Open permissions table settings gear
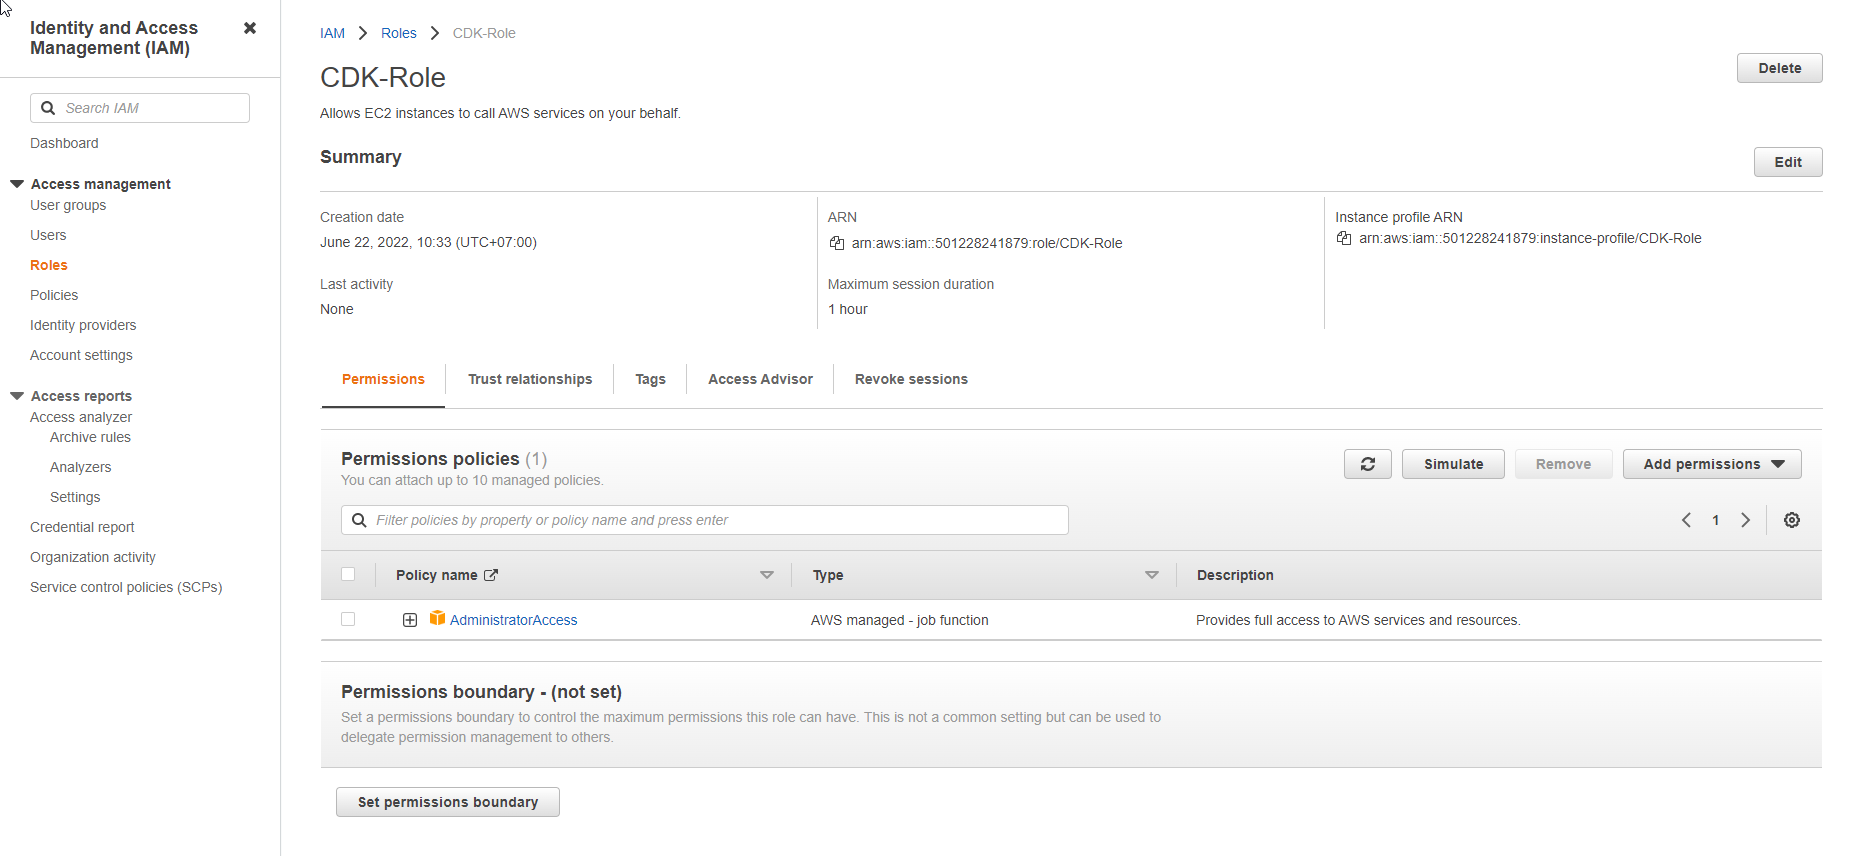This screenshot has width=1861, height=856. pyautogui.click(x=1792, y=520)
